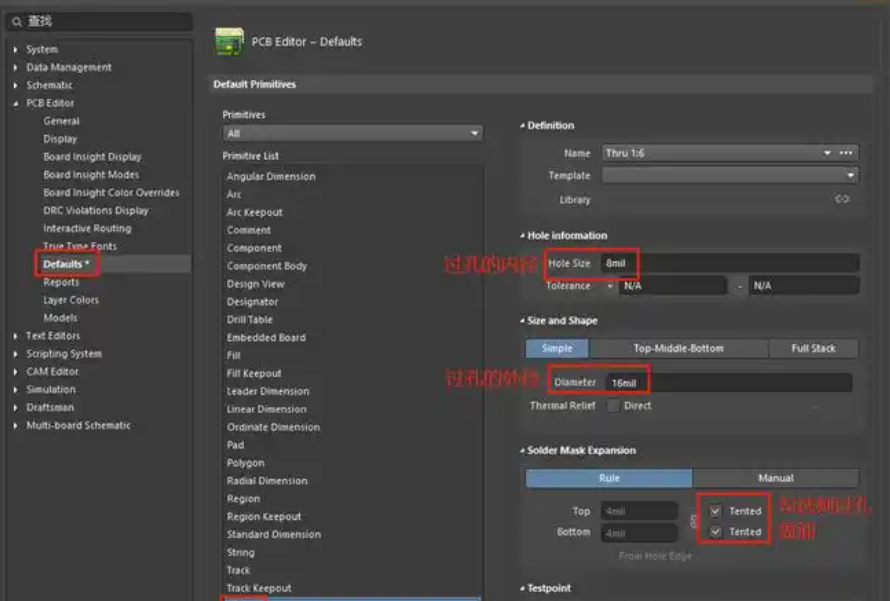Open Layer Colors under PCB Editor
Viewport: 890px width, 601px height.
70,300
